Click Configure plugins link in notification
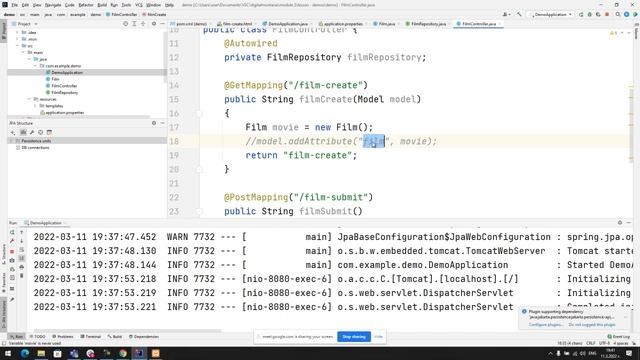640x360 pixels. coord(546,325)
